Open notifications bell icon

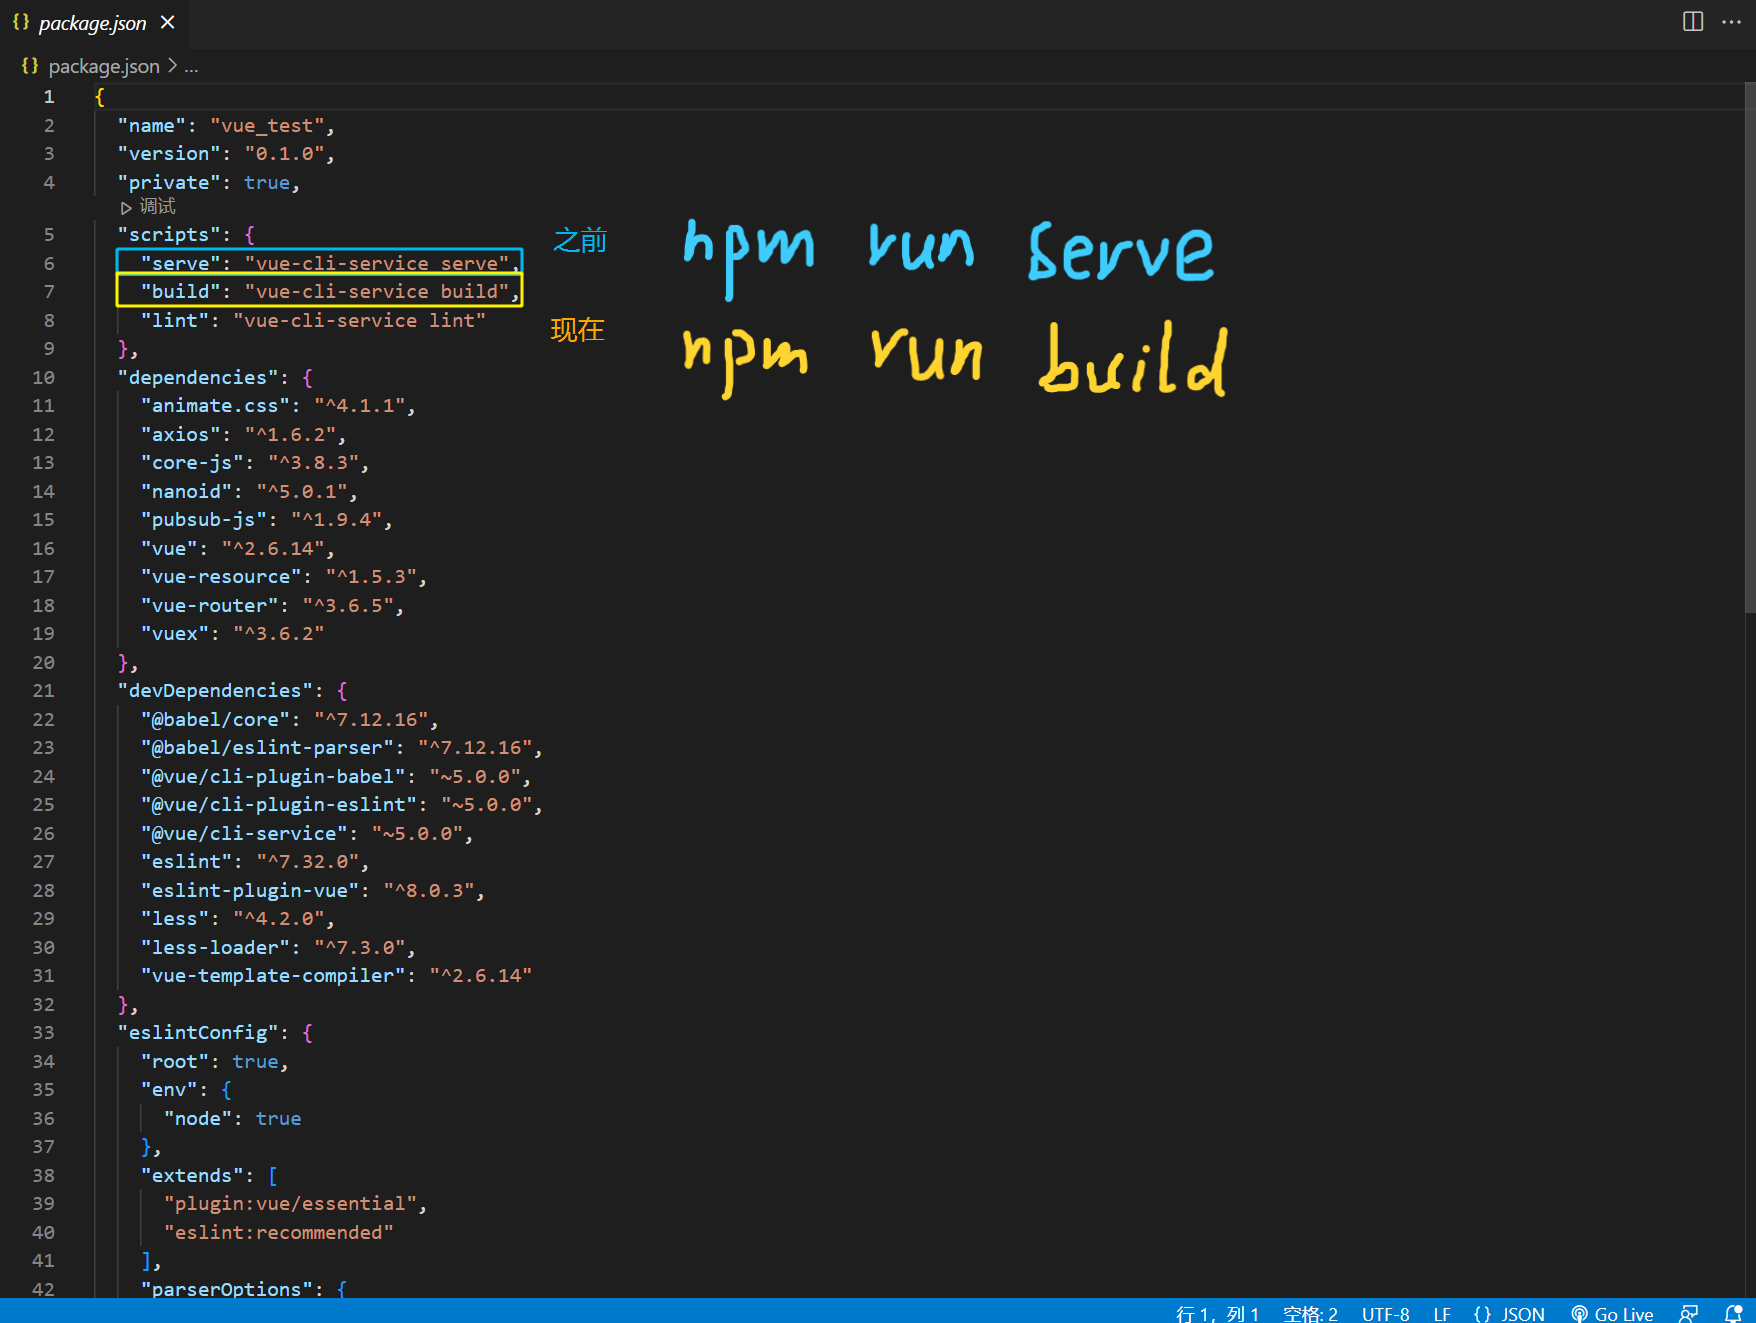1734,1313
